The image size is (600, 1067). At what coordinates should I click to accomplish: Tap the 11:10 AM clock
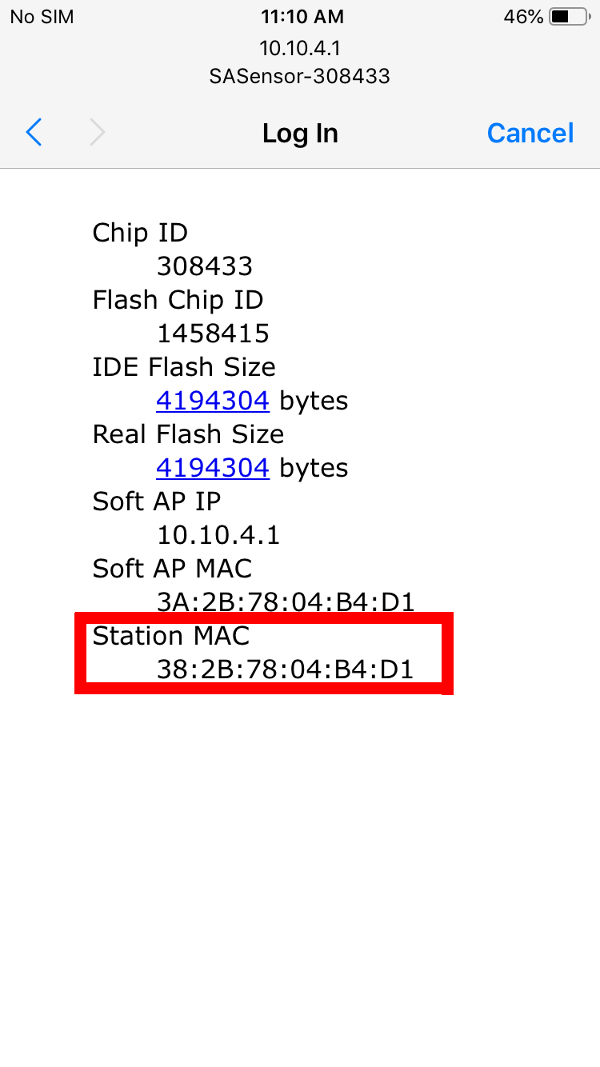tap(302, 17)
